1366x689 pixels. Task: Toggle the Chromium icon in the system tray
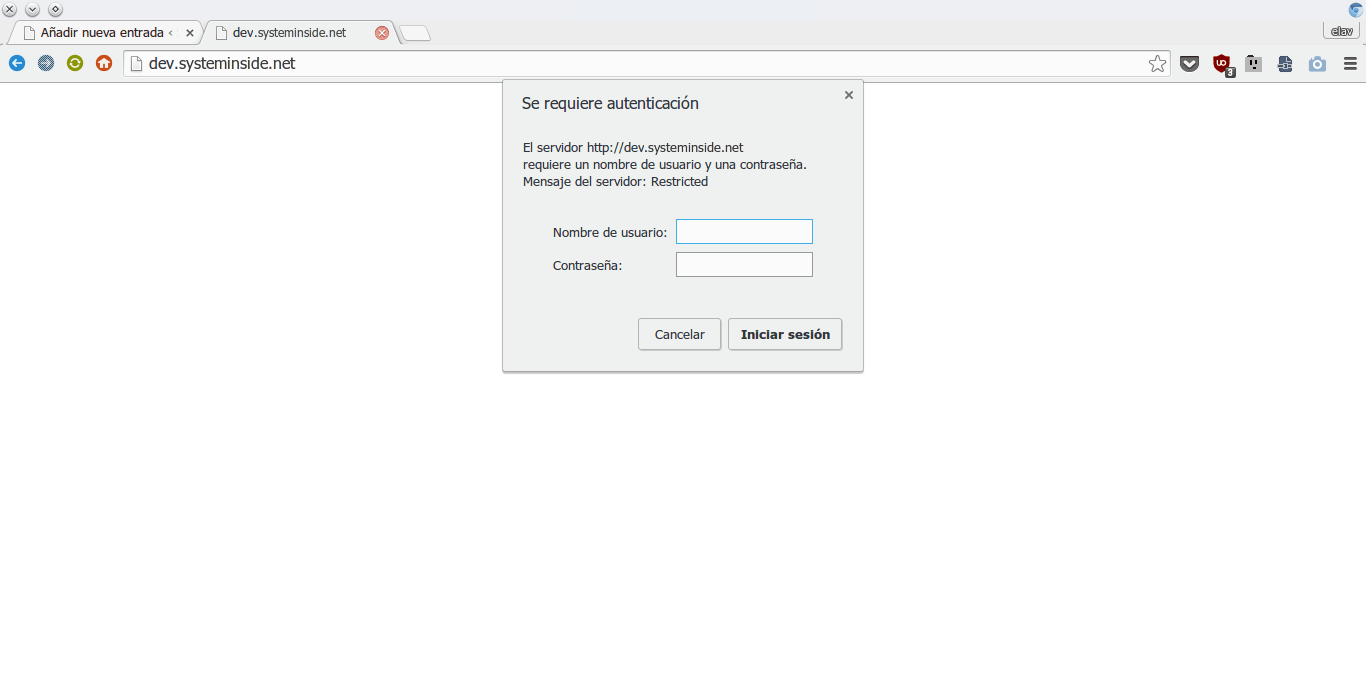[x=1356, y=9]
